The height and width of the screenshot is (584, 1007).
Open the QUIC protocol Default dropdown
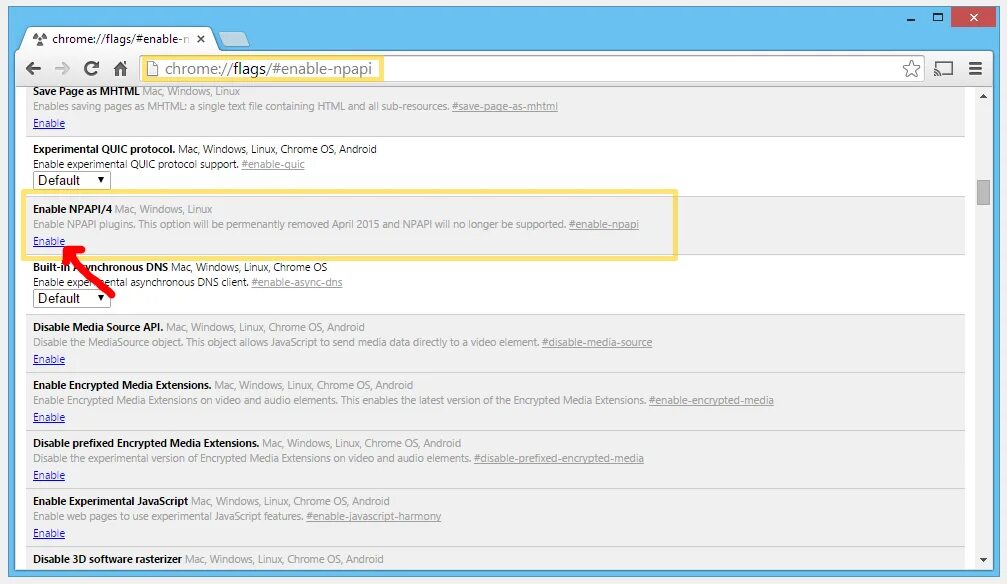click(x=71, y=181)
